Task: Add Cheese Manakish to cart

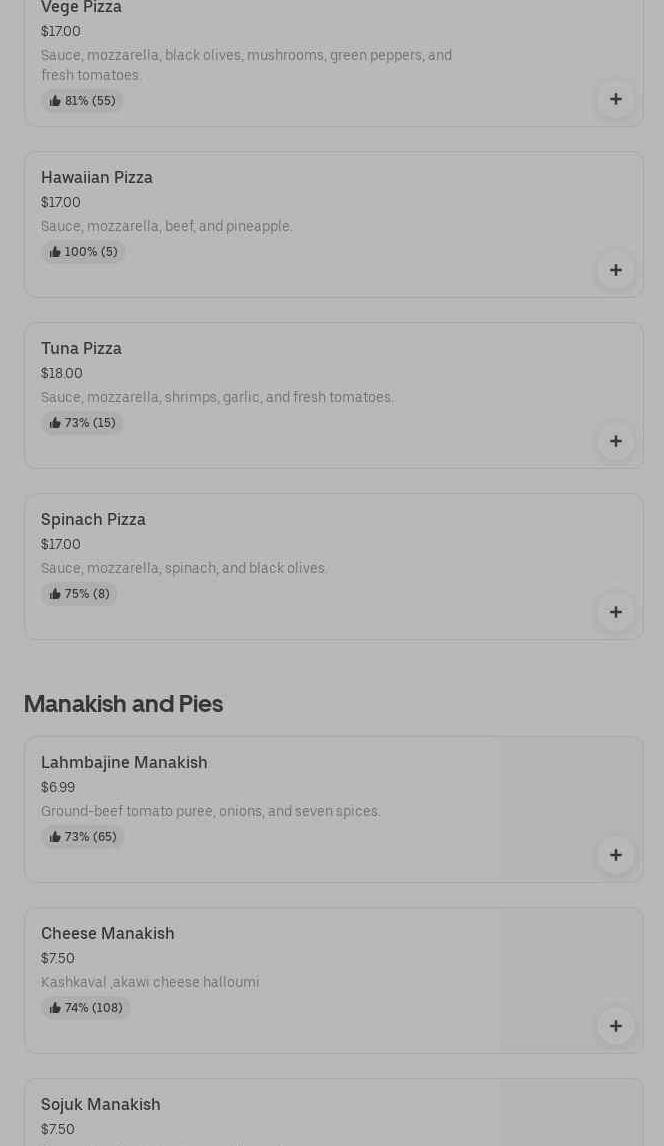Action: (x=615, y=1026)
